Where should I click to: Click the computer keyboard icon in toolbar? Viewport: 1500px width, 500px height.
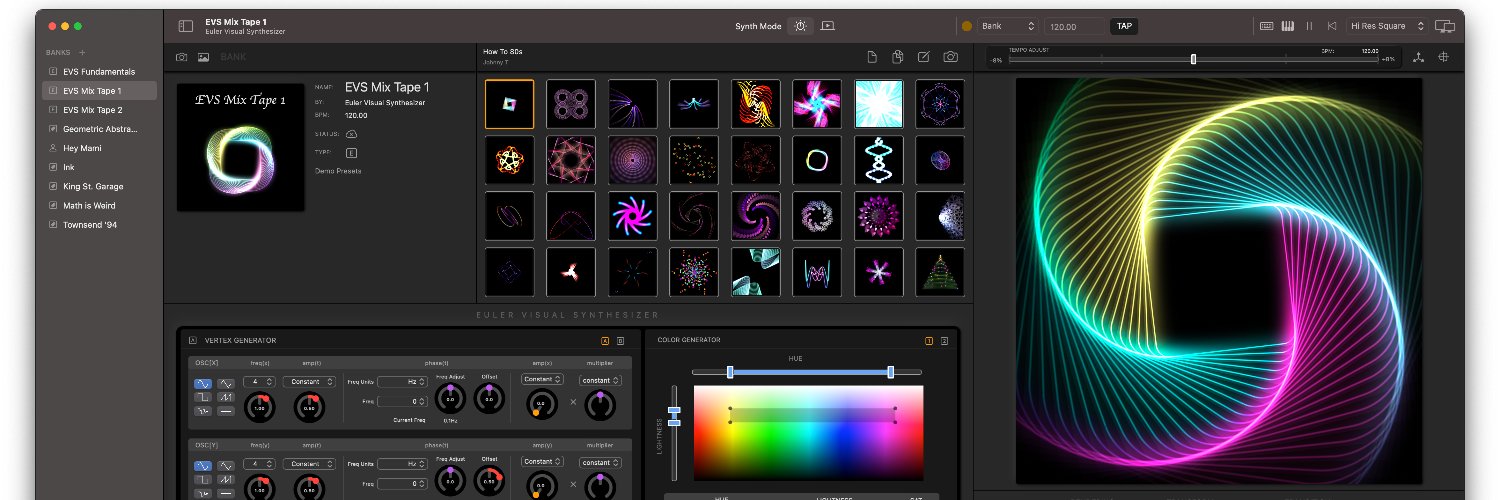pyautogui.click(x=1266, y=26)
